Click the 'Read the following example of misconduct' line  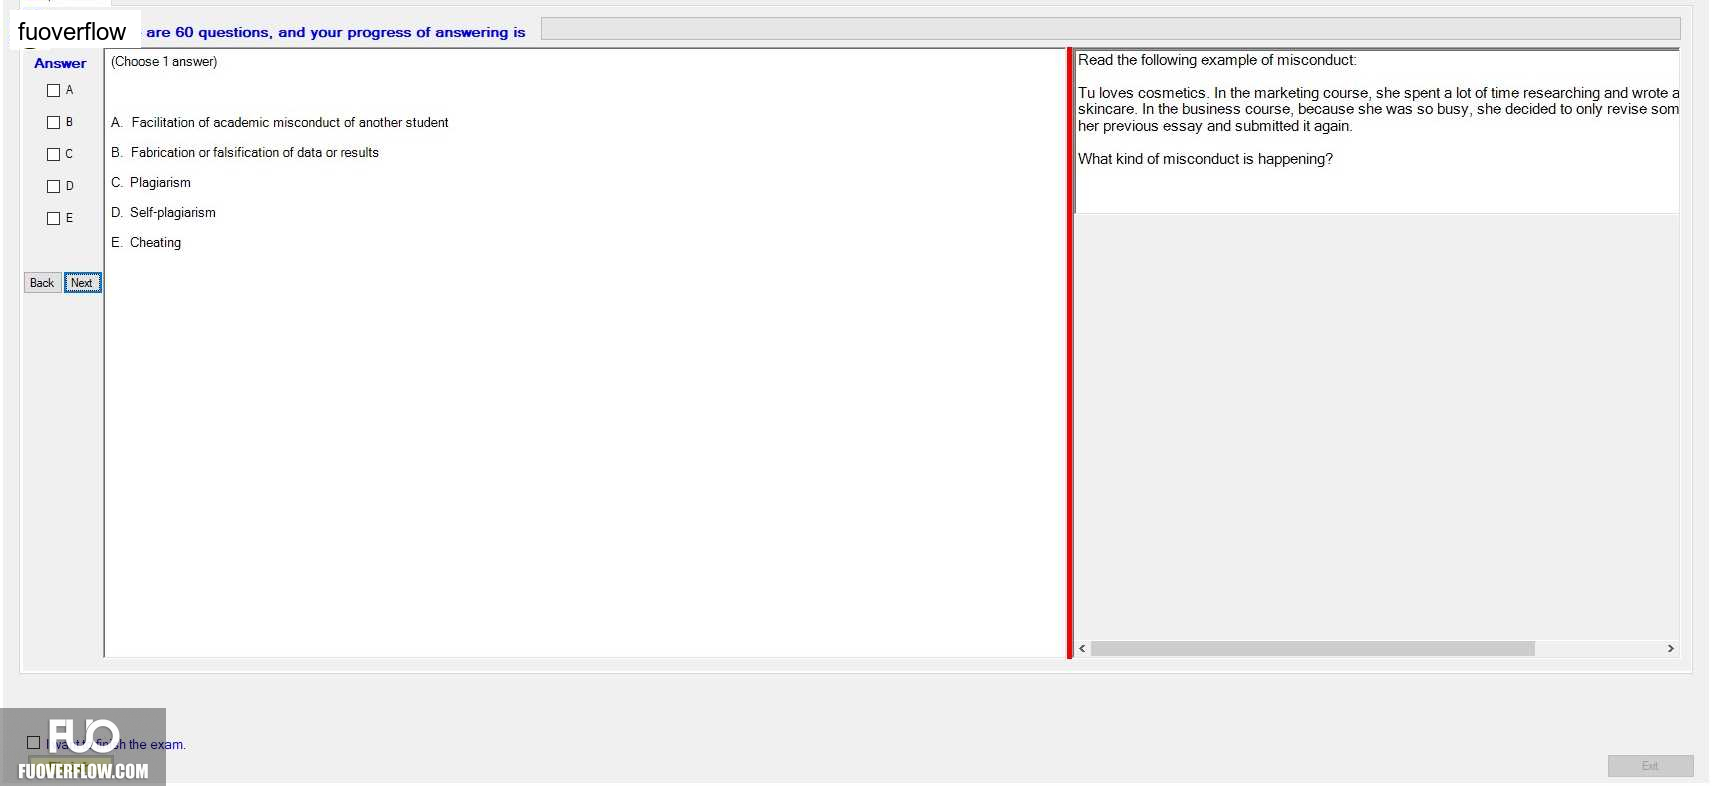pos(1217,60)
